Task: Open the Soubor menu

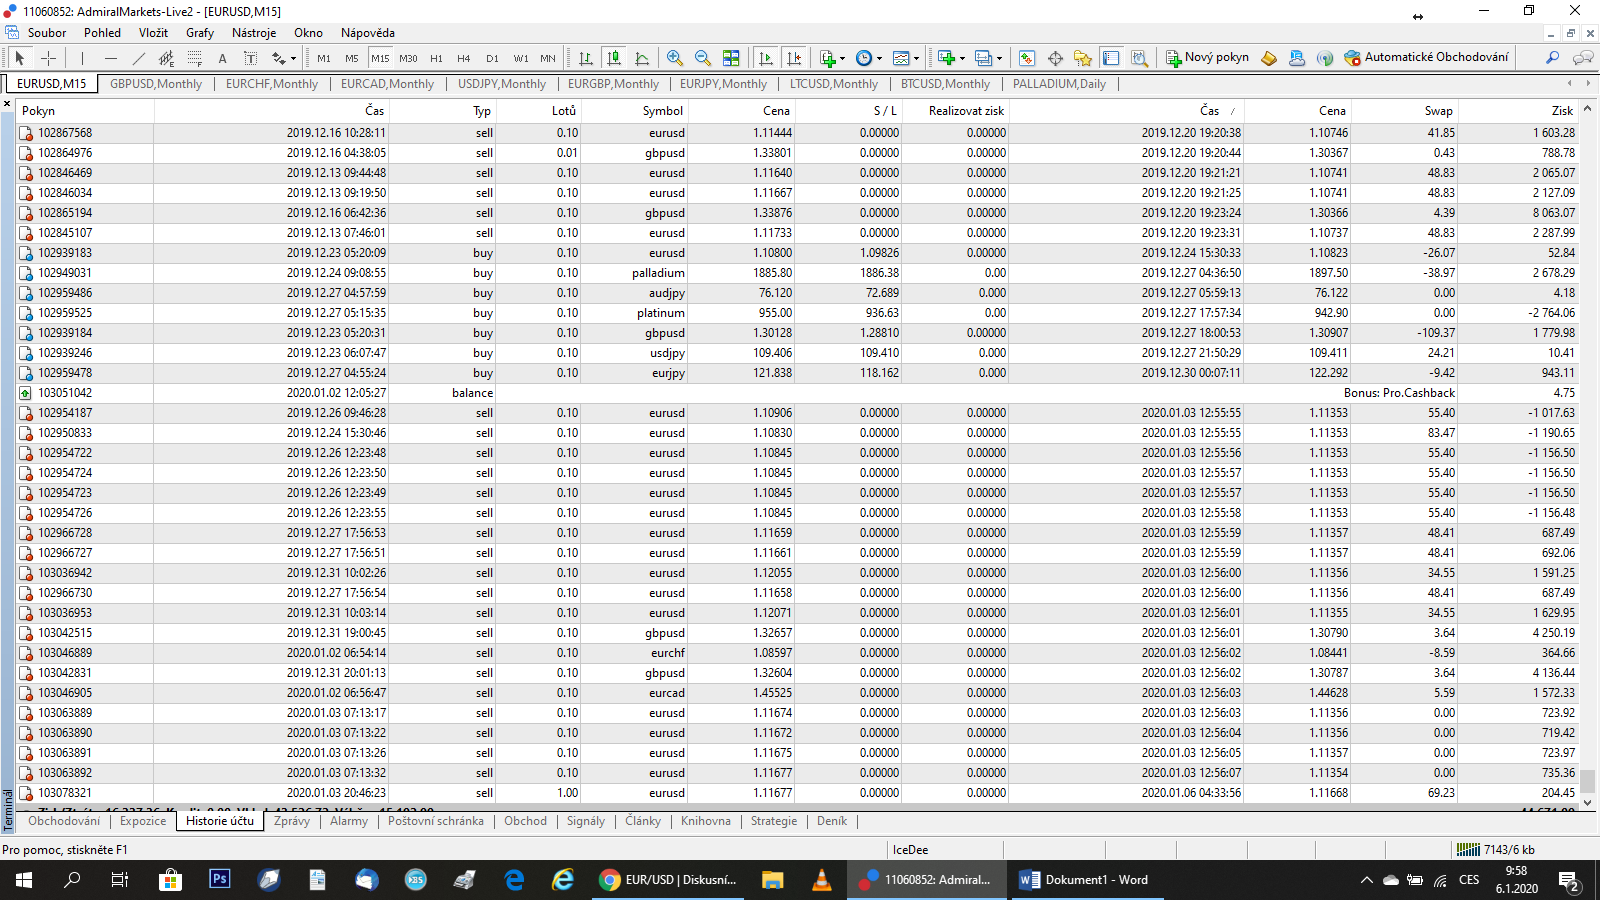Action: click(47, 33)
